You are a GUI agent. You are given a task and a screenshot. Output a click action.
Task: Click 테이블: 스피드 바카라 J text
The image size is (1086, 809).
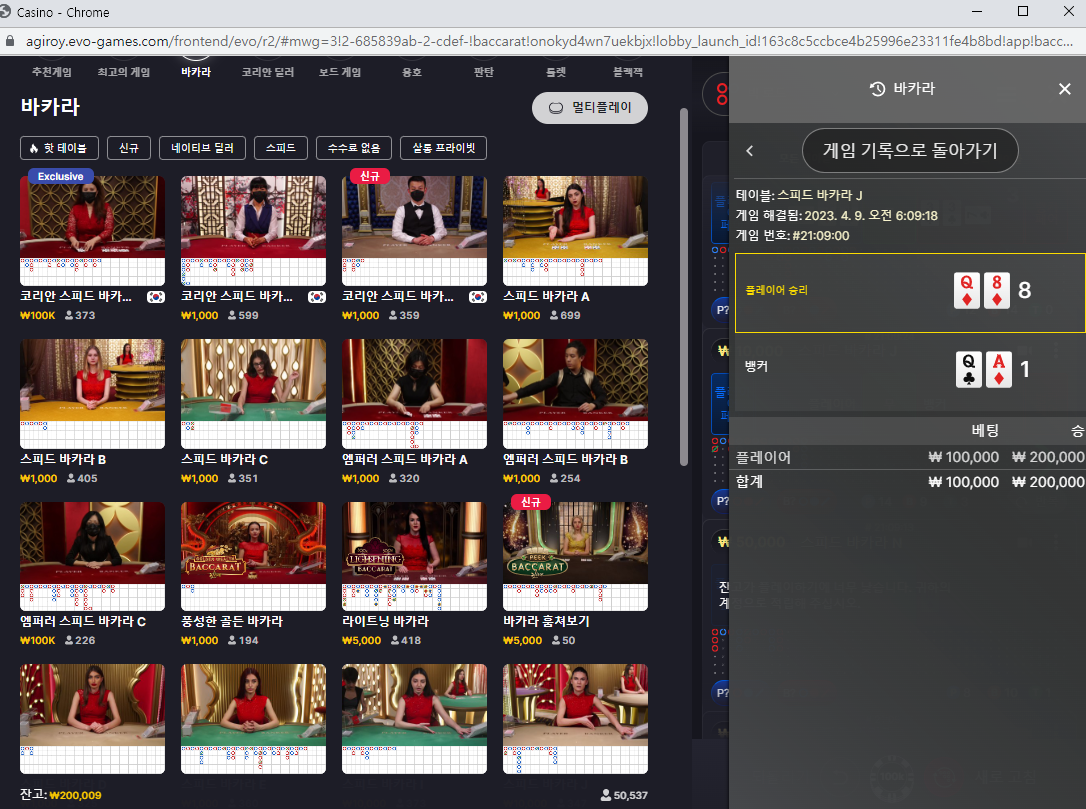pyautogui.click(x=799, y=195)
